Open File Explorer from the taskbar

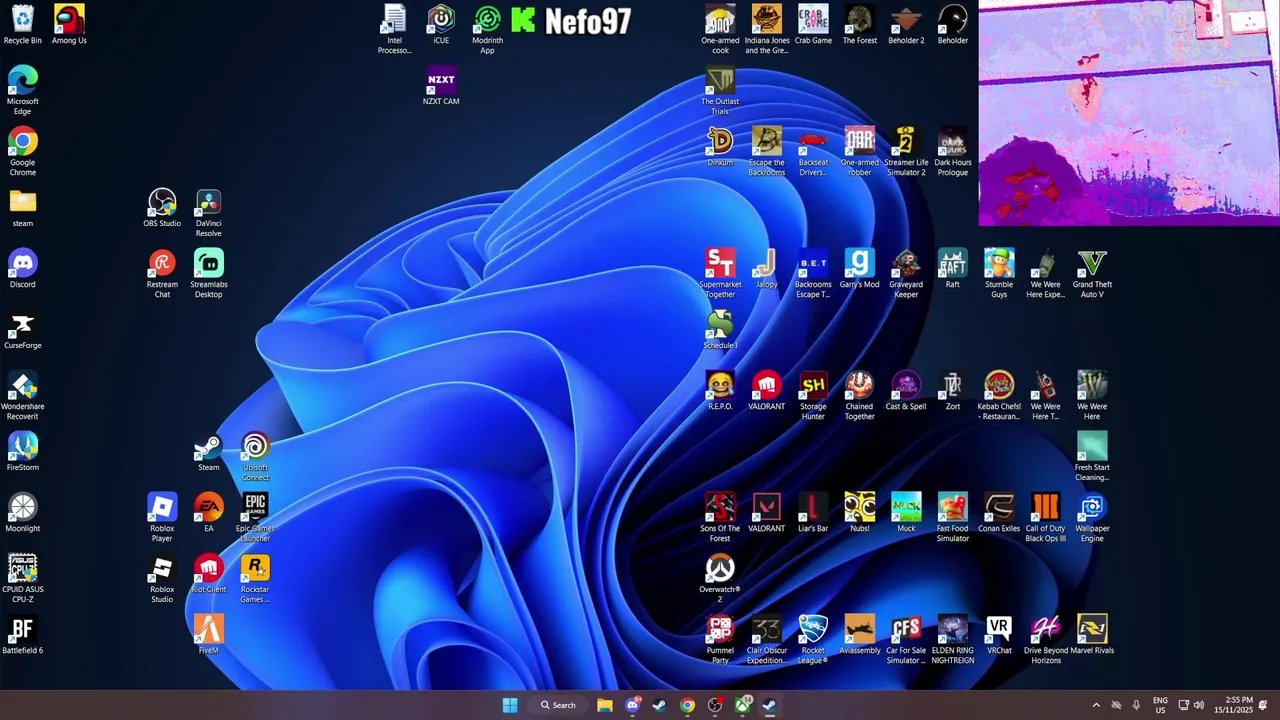coord(605,705)
